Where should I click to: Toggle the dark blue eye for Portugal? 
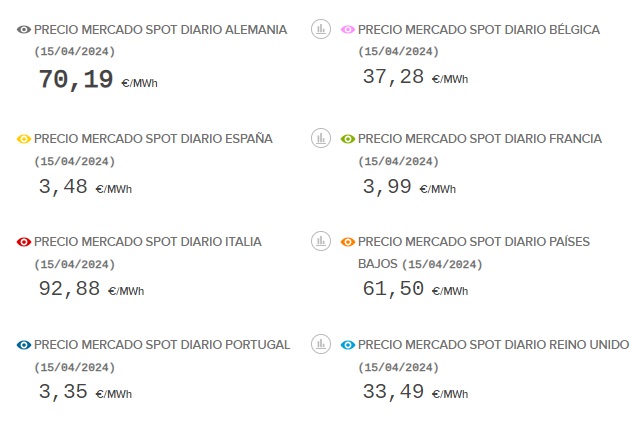pyautogui.click(x=24, y=345)
